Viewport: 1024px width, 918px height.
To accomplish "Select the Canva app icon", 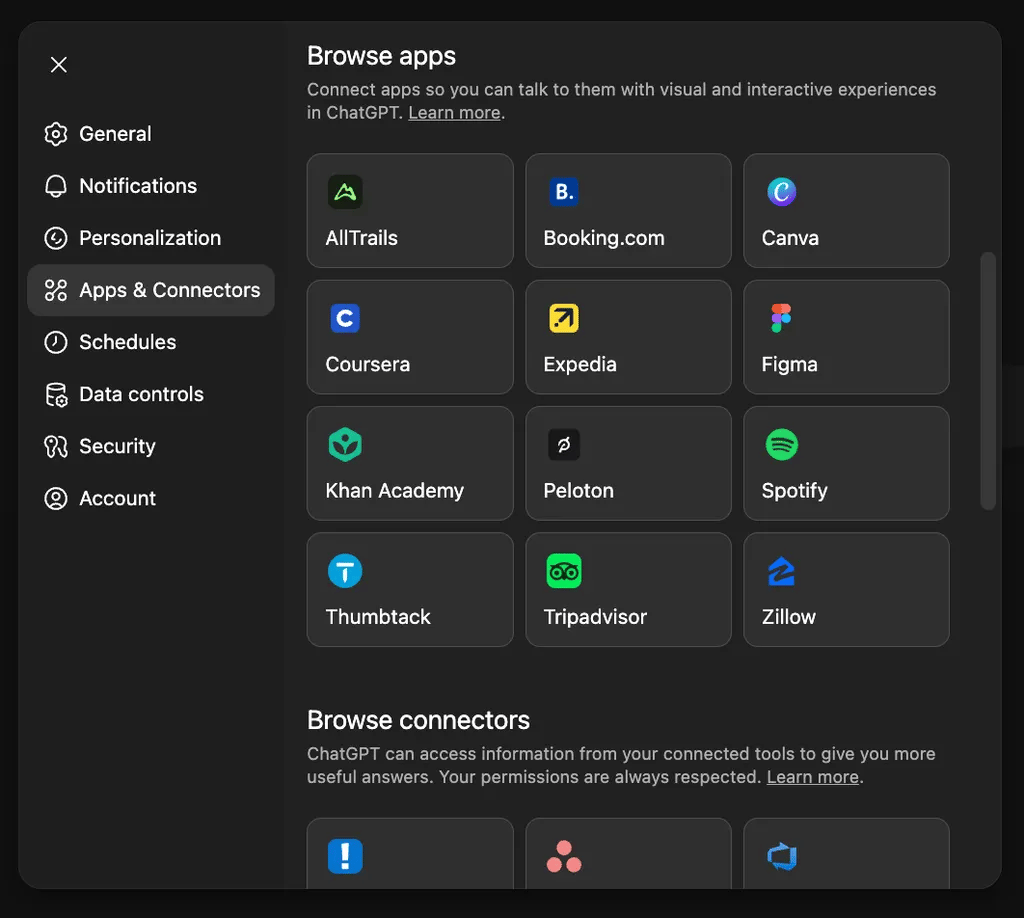I will [781, 192].
